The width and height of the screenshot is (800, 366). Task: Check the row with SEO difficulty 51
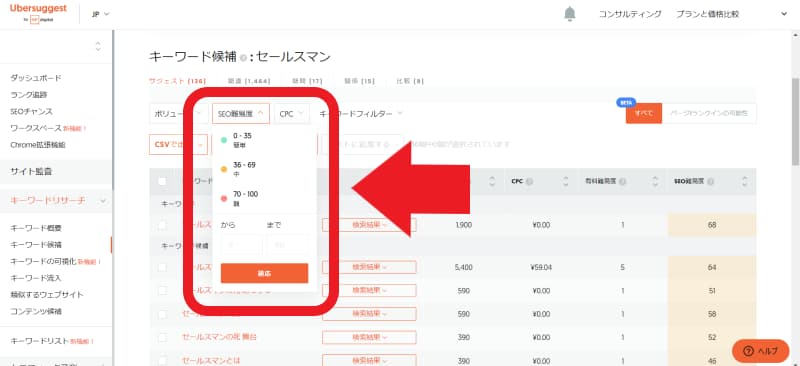162,290
